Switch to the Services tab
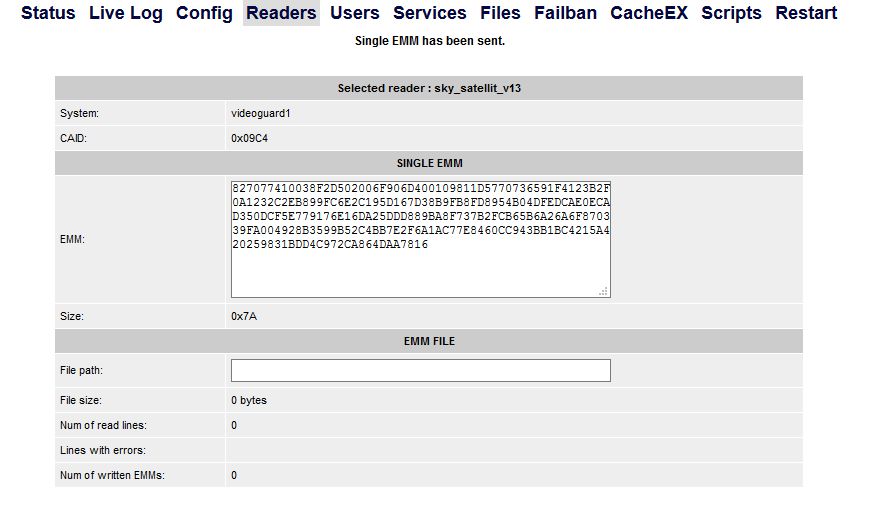 point(430,13)
